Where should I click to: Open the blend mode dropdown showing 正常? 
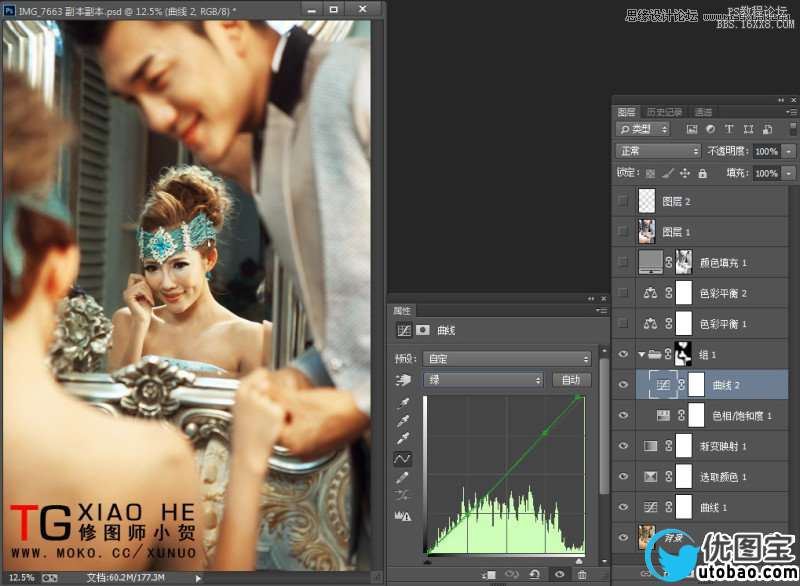click(x=659, y=151)
